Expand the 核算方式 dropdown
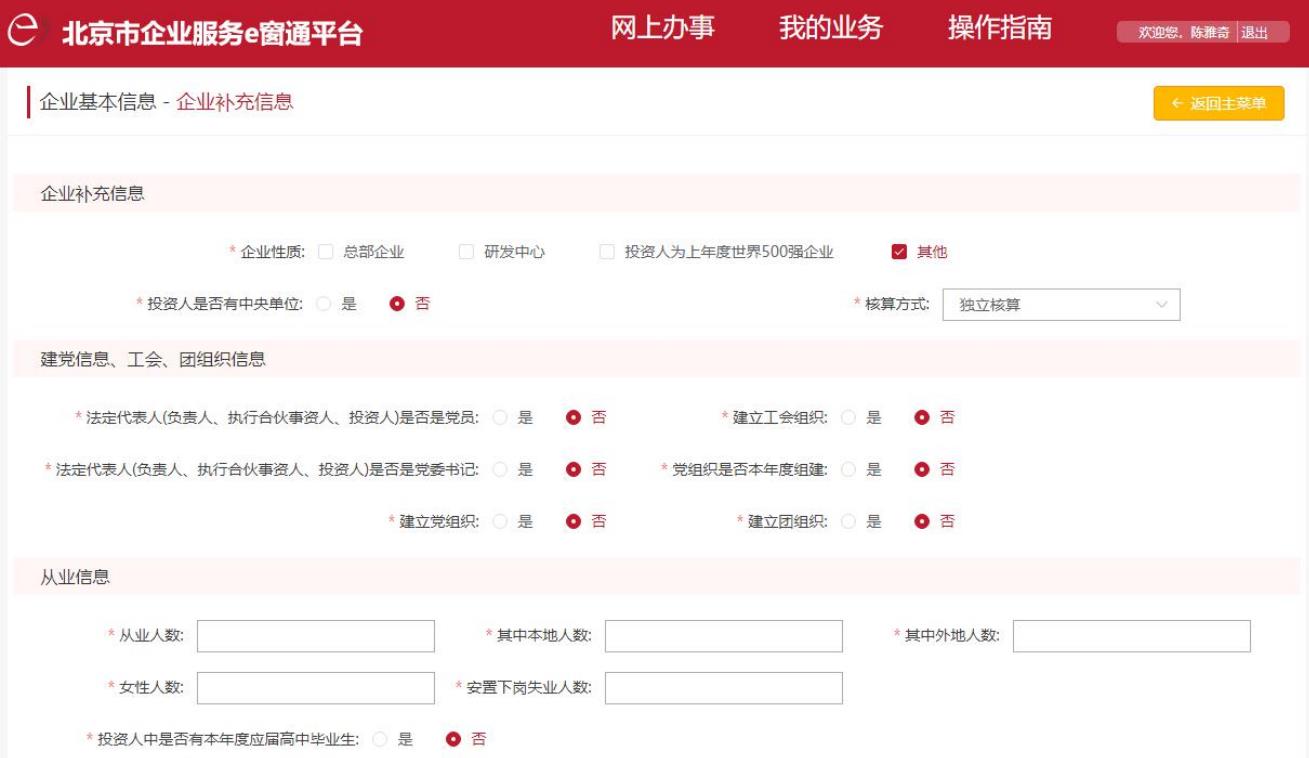 tap(1061, 306)
